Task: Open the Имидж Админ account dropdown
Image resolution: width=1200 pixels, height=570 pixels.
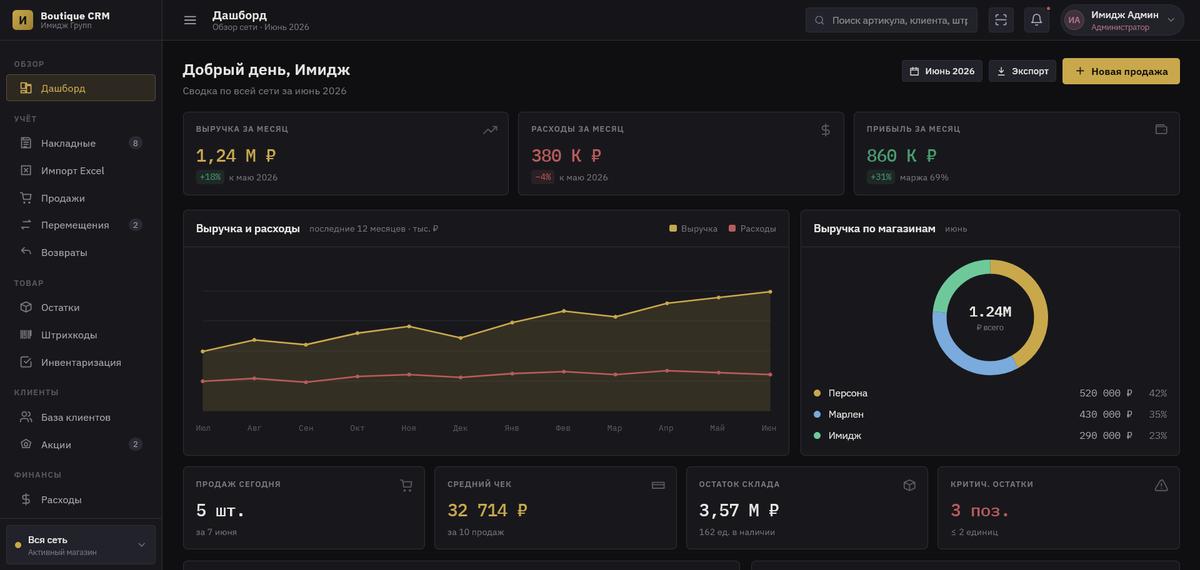Action: coord(1122,20)
